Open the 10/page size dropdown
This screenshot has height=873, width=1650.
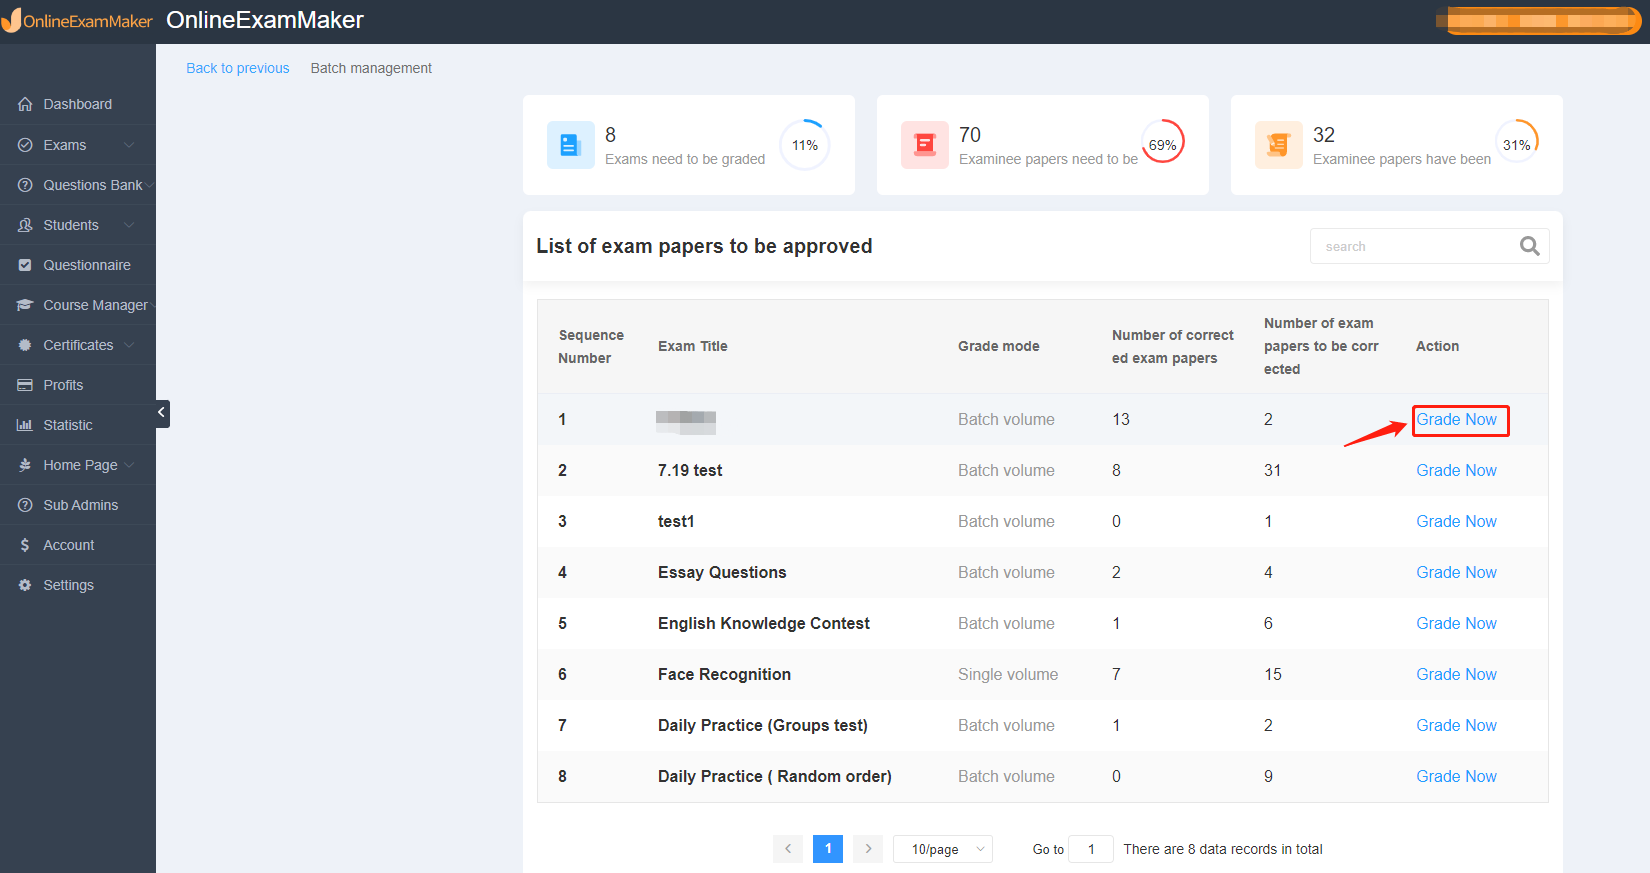[x=943, y=849]
